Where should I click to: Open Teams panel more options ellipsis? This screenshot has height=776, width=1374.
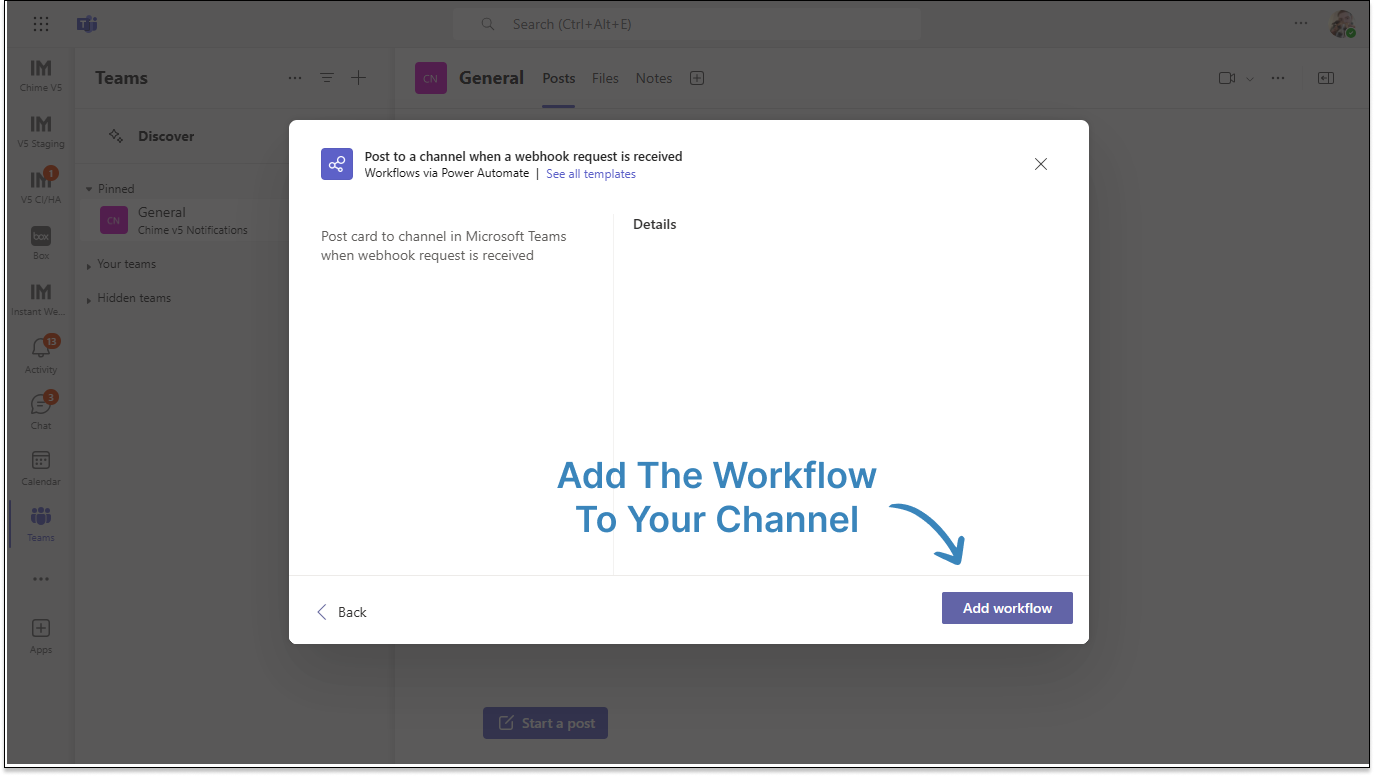(x=295, y=78)
